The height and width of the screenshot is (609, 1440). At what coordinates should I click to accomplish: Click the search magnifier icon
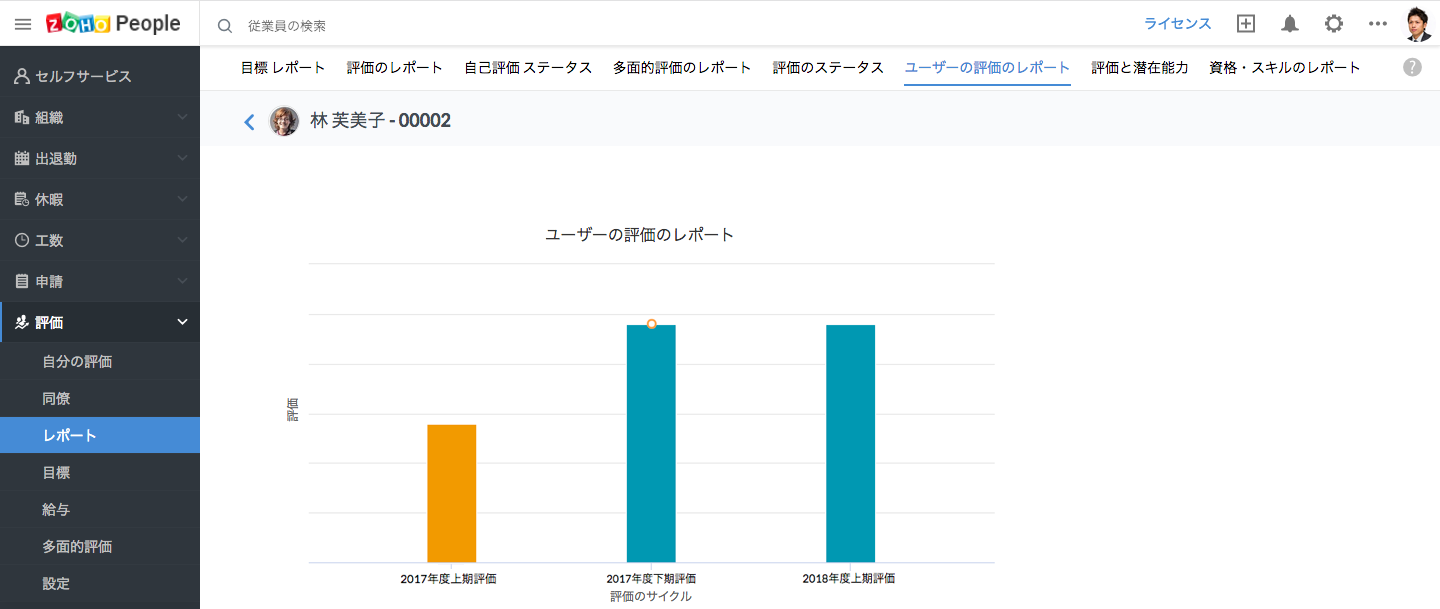pos(225,25)
